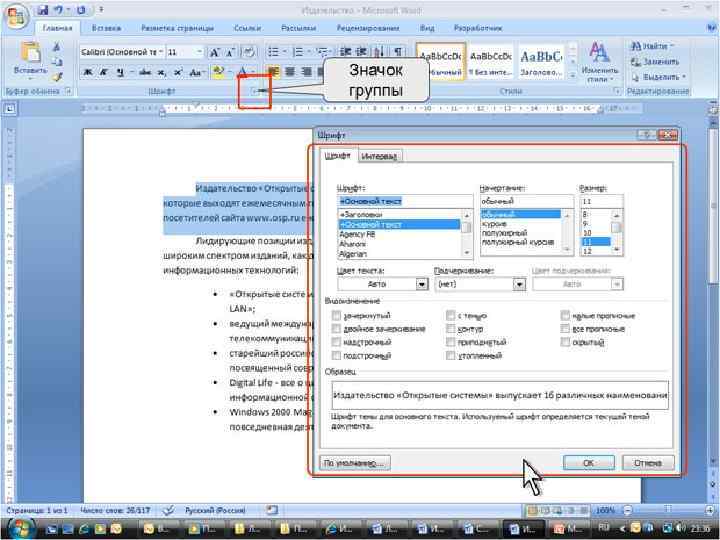Open the Подчеркивание underline style dropdown
Image resolution: width=720 pixels, height=540 pixels.
coord(519,284)
